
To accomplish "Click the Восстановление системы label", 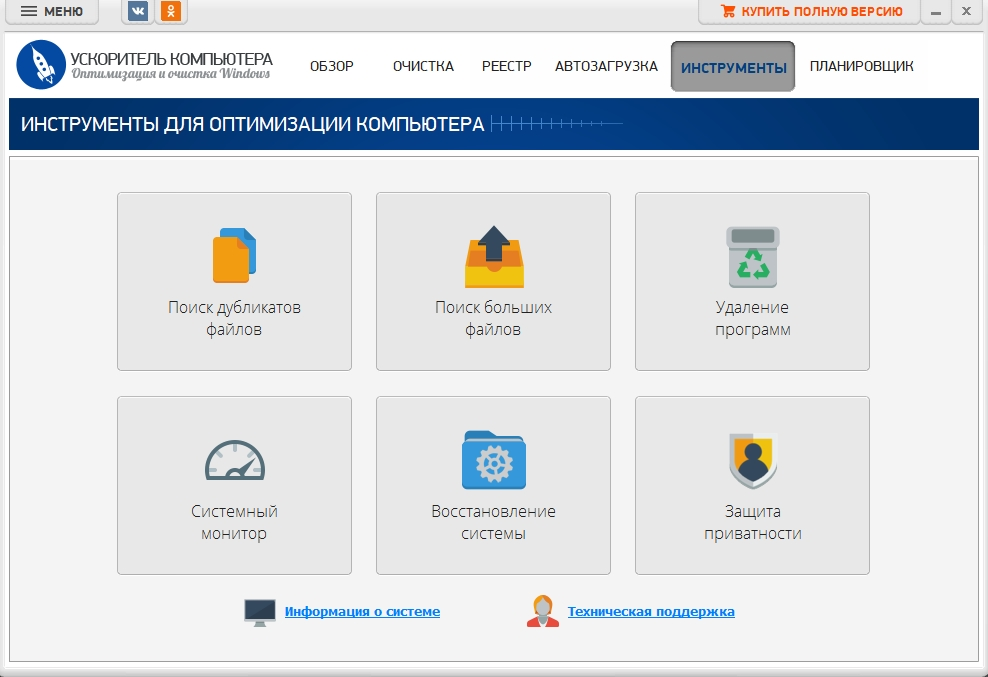I will (x=493, y=522).
